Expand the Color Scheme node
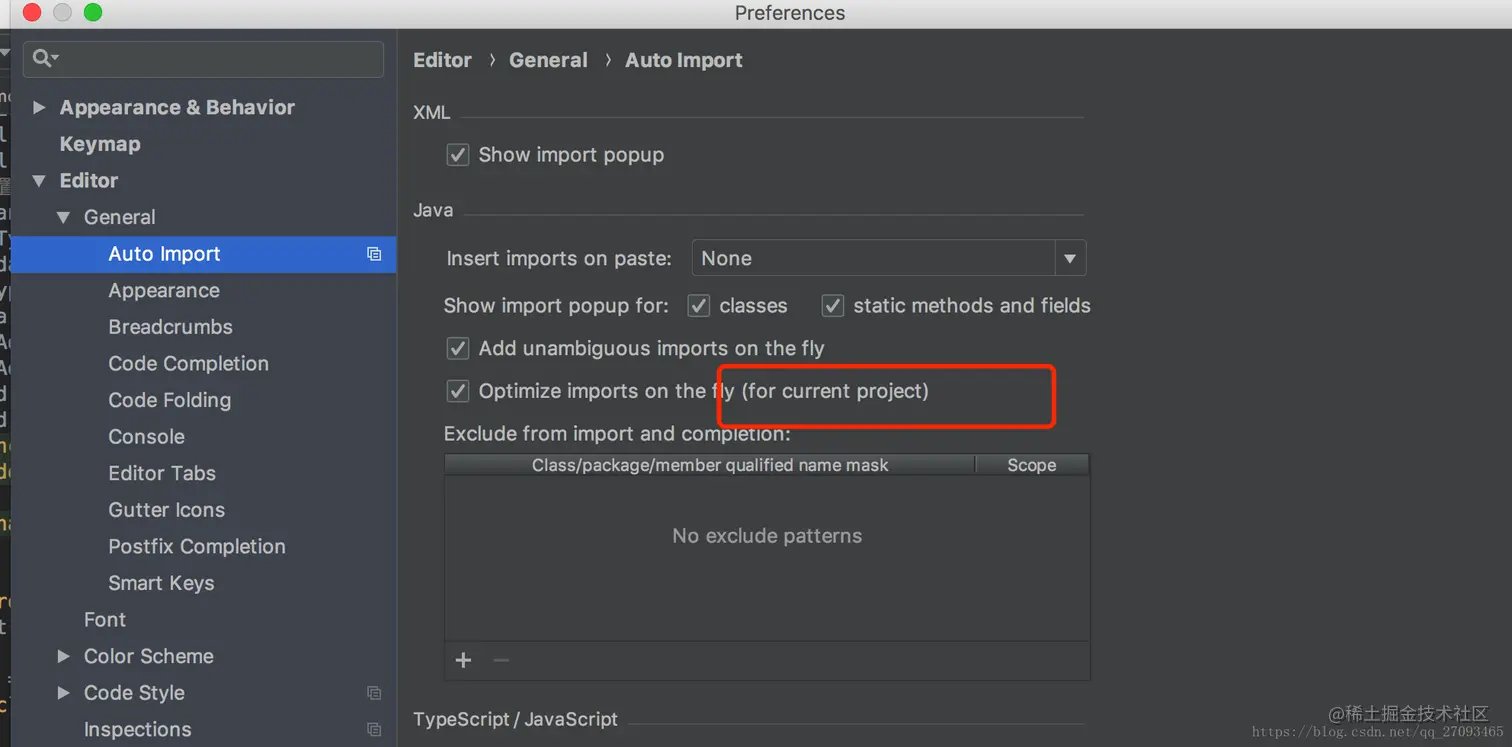Screen dimensions: 1512x747 (x=63, y=656)
